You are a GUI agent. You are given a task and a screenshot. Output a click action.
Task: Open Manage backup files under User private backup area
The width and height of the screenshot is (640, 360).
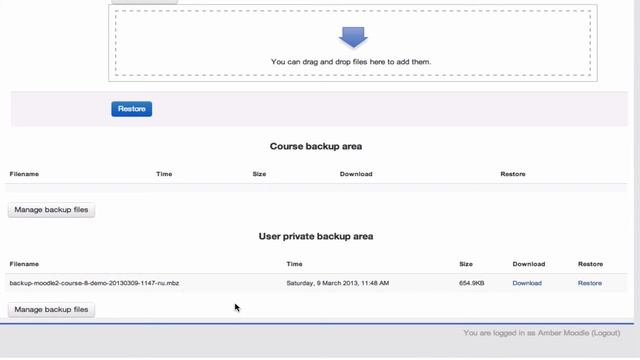51,309
